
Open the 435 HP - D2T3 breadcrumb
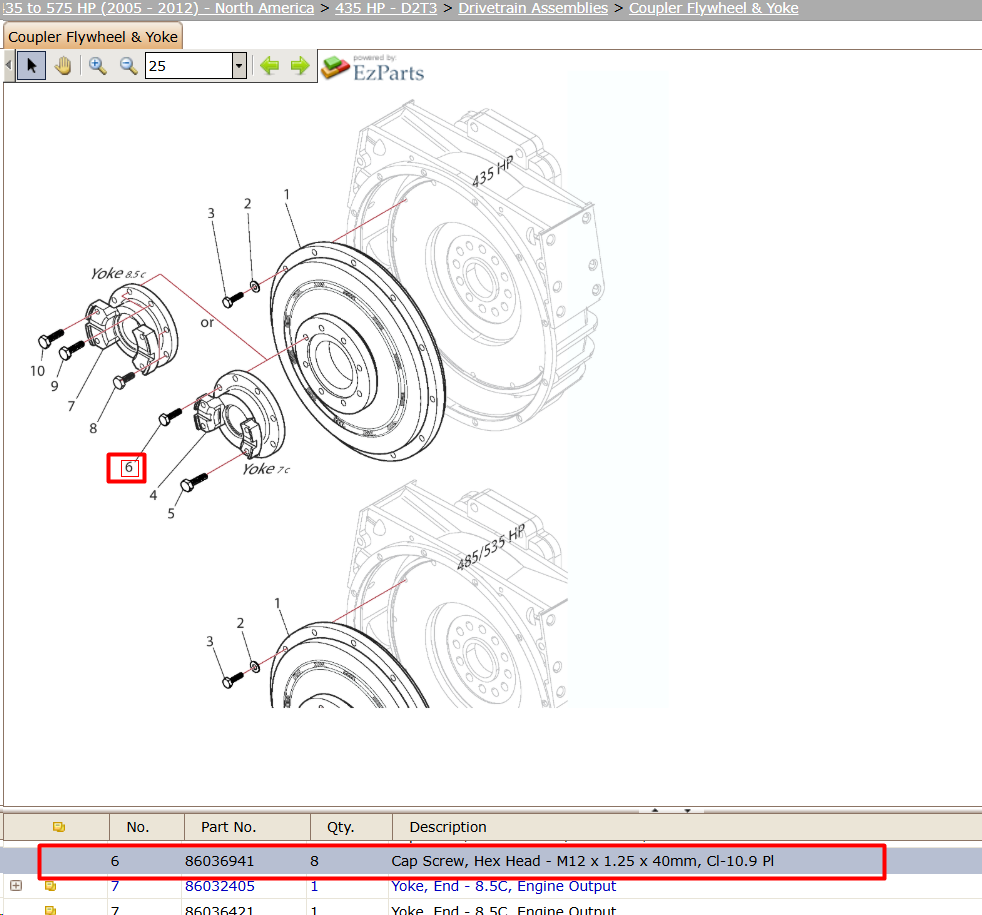(x=386, y=8)
